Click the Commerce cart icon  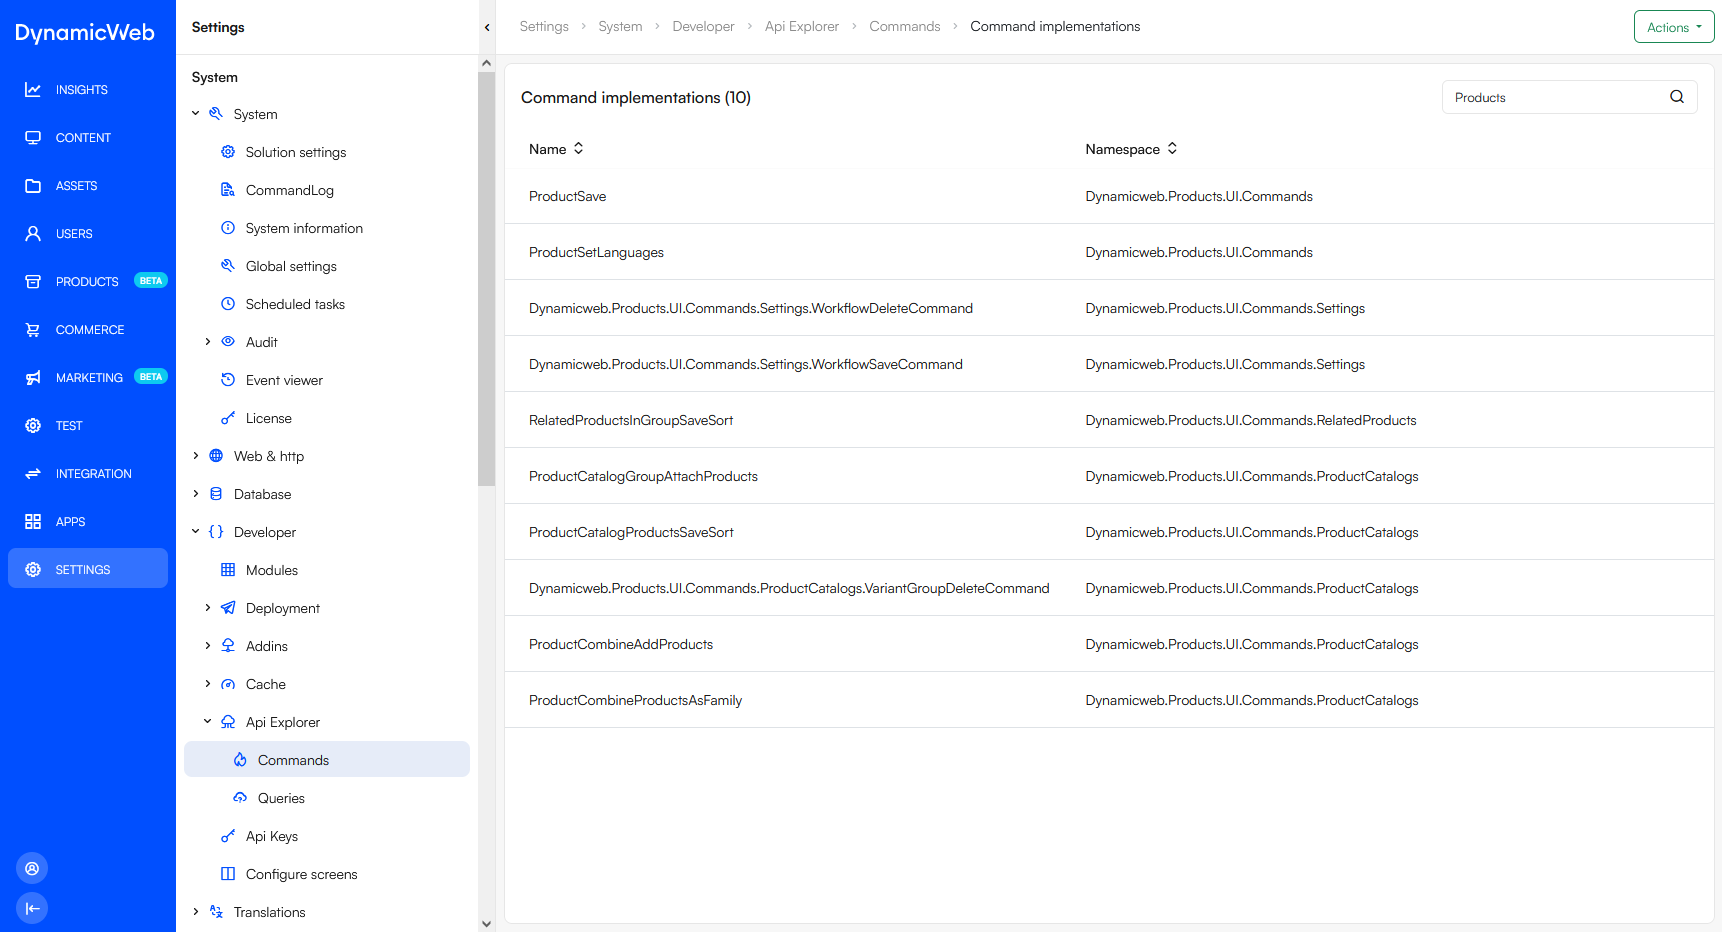click(x=33, y=330)
